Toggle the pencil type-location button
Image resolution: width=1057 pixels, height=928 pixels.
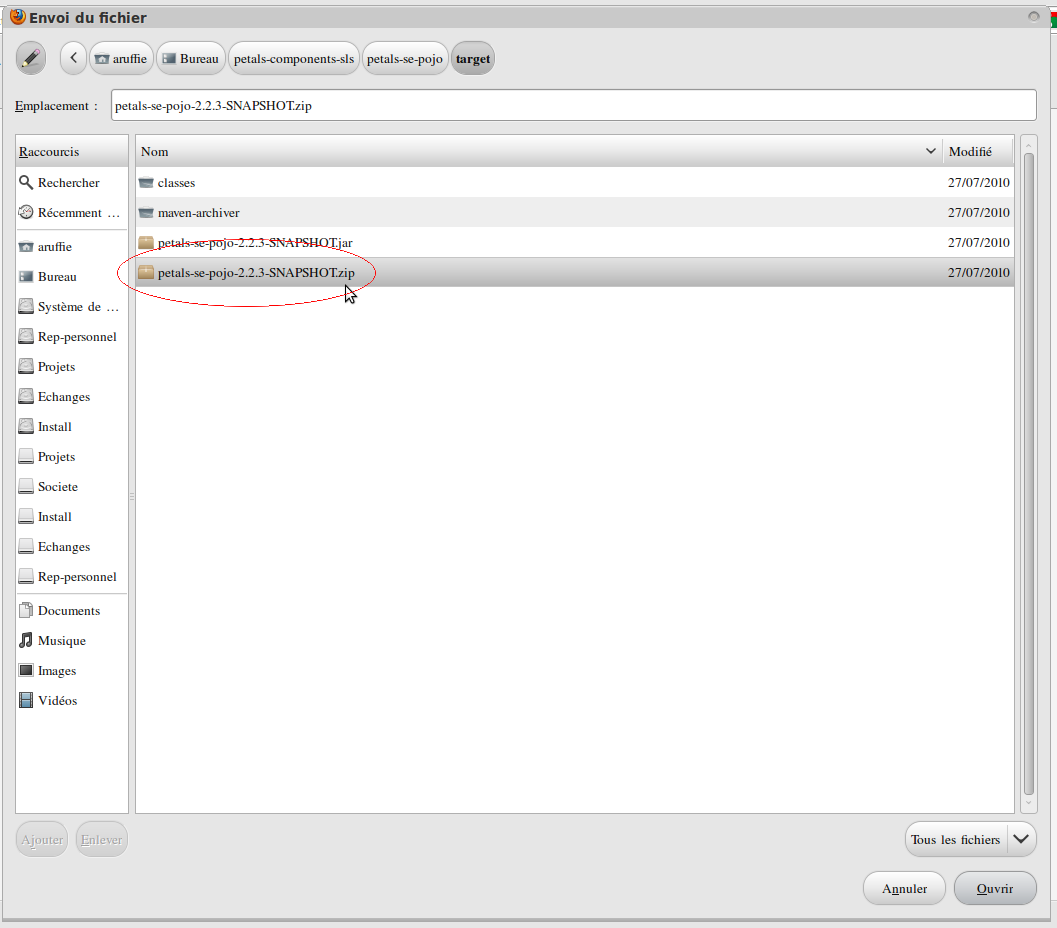tap(31, 58)
